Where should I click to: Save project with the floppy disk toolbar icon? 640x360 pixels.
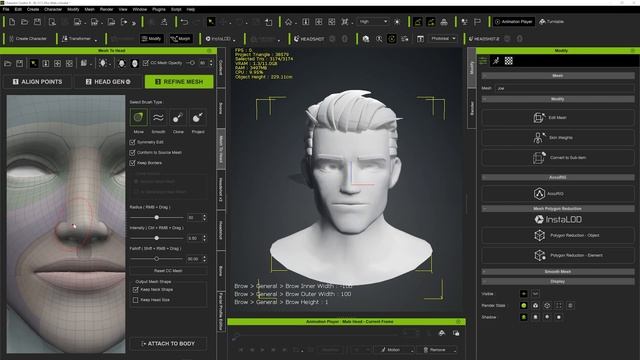(38, 22)
